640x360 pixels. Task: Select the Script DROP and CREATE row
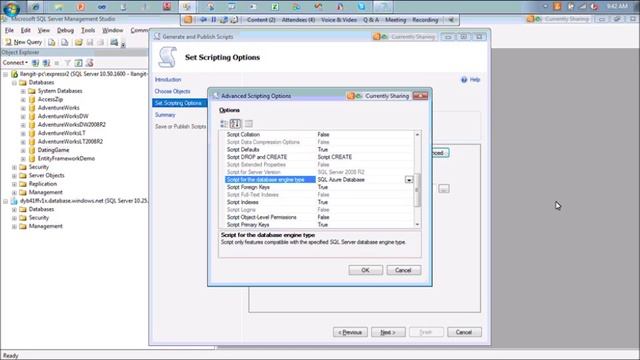click(319, 157)
